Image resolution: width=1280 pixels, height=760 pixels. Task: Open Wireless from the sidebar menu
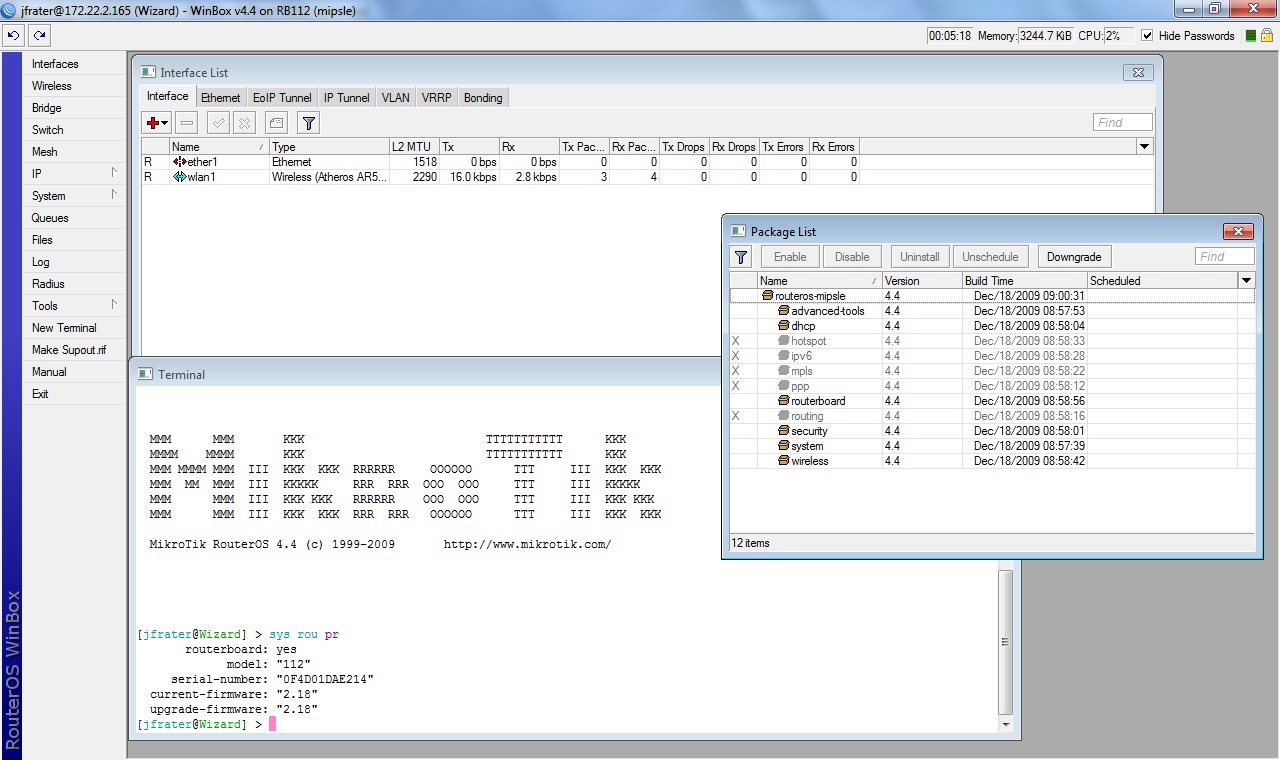[x=52, y=86]
